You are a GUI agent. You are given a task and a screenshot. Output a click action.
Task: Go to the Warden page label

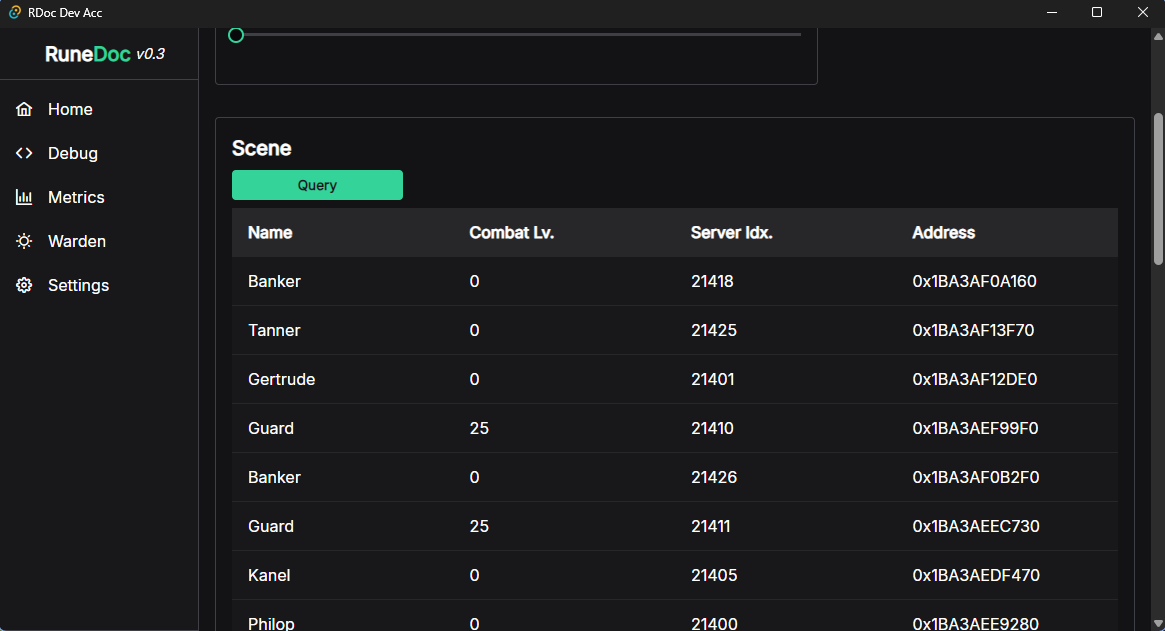pyautogui.click(x=77, y=241)
